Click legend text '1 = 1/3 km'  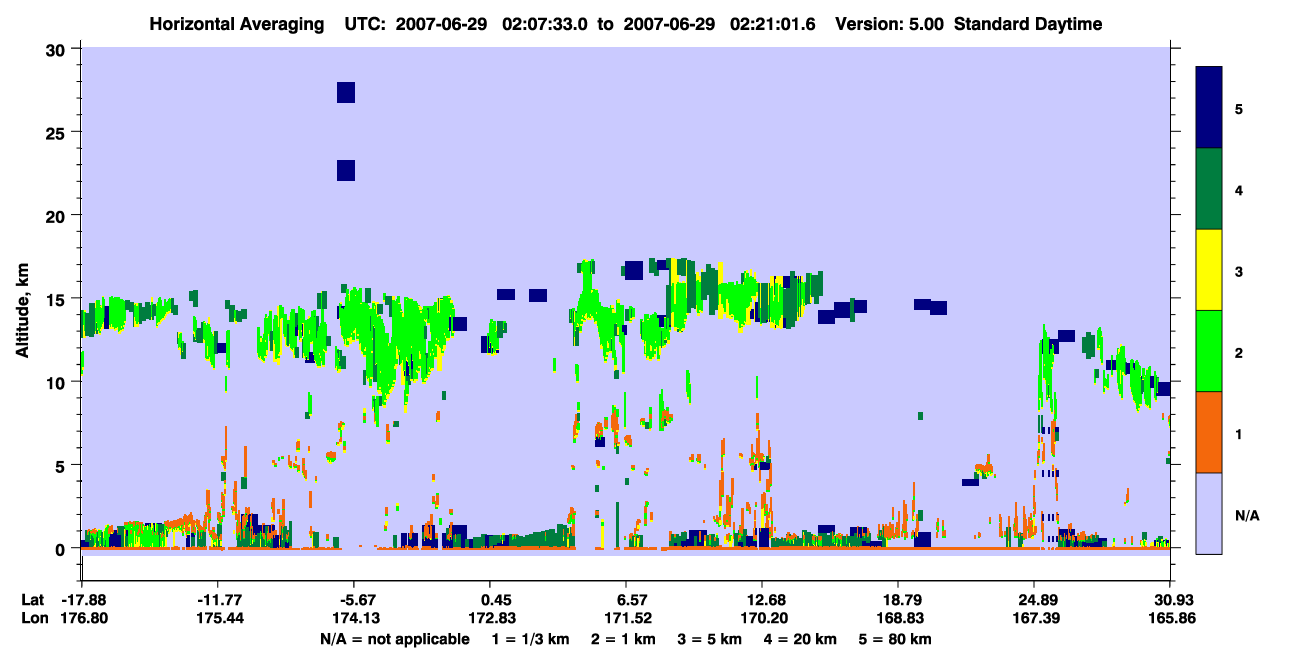tap(531, 639)
